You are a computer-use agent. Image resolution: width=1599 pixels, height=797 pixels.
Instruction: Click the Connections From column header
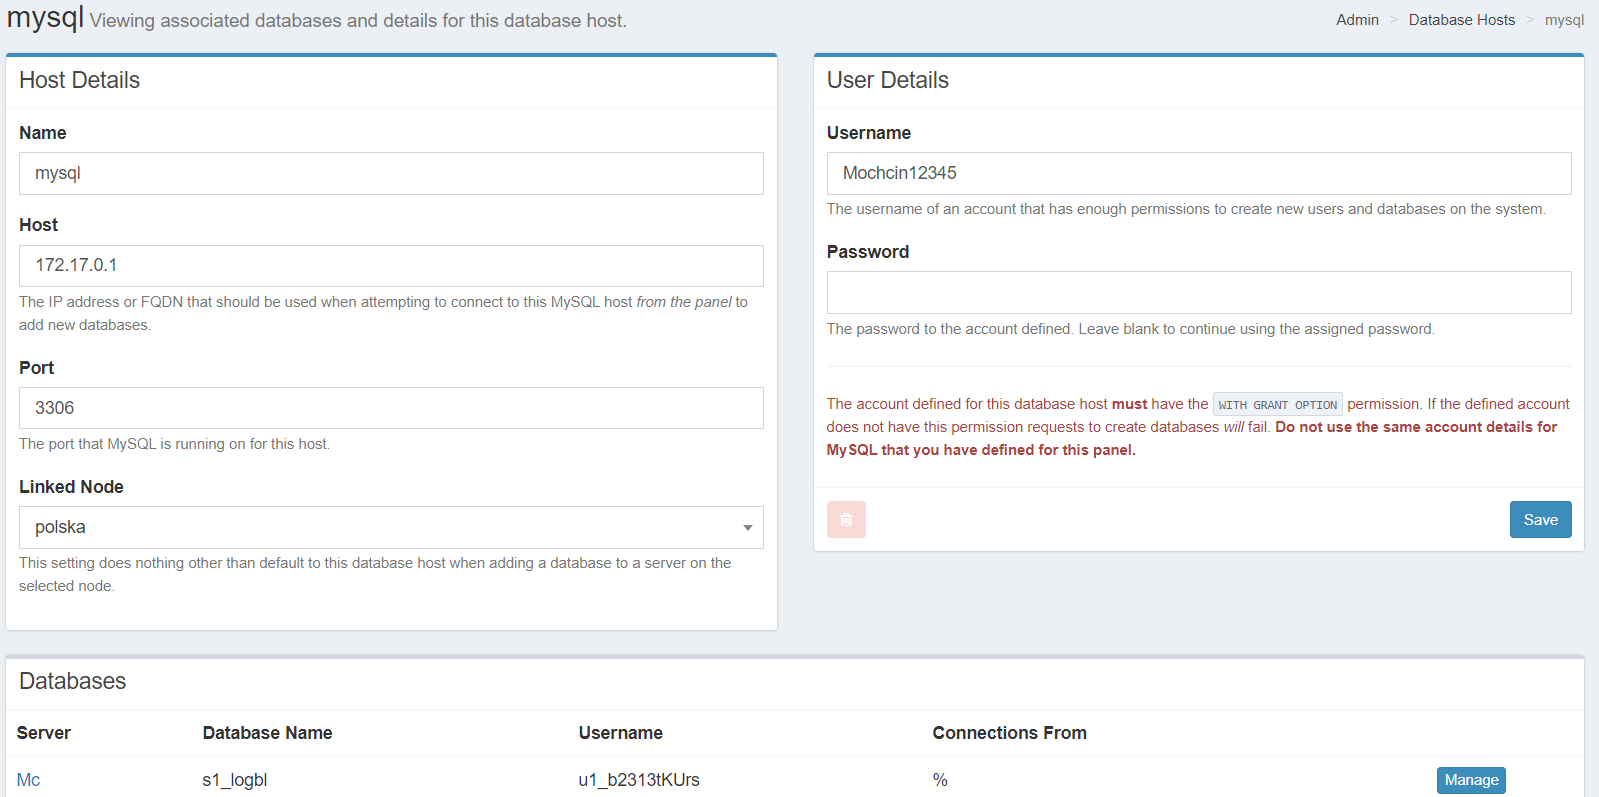pyautogui.click(x=1009, y=733)
